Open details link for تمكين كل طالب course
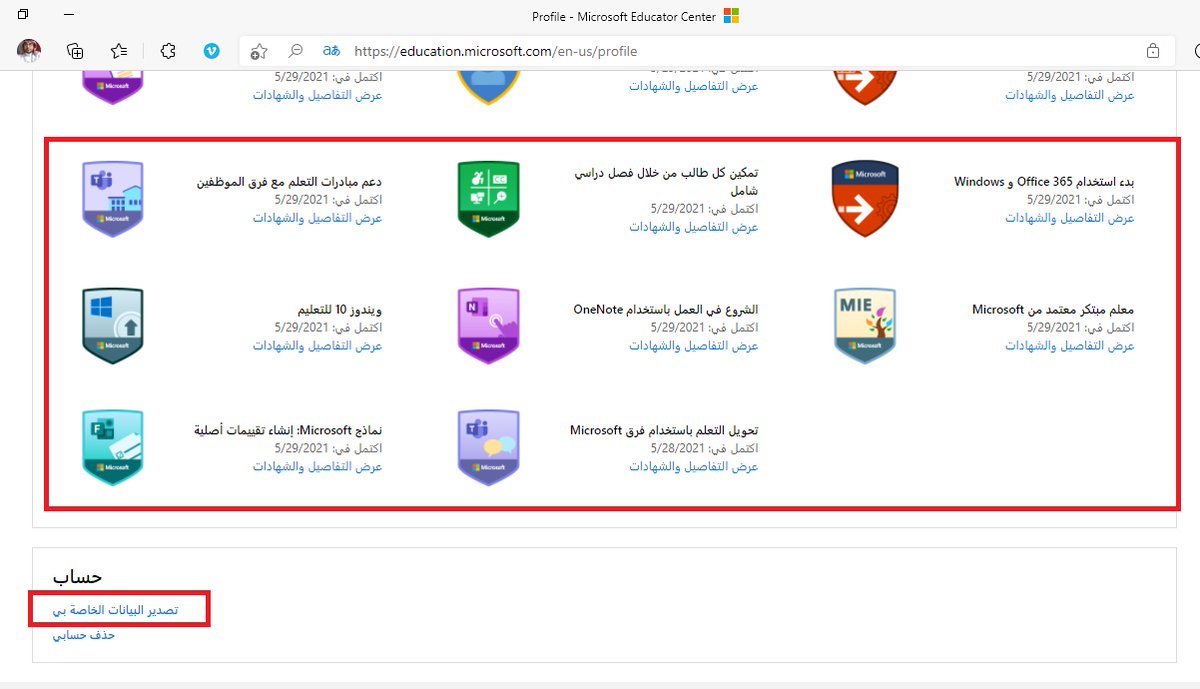The image size is (1200, 689). point(694,227)
